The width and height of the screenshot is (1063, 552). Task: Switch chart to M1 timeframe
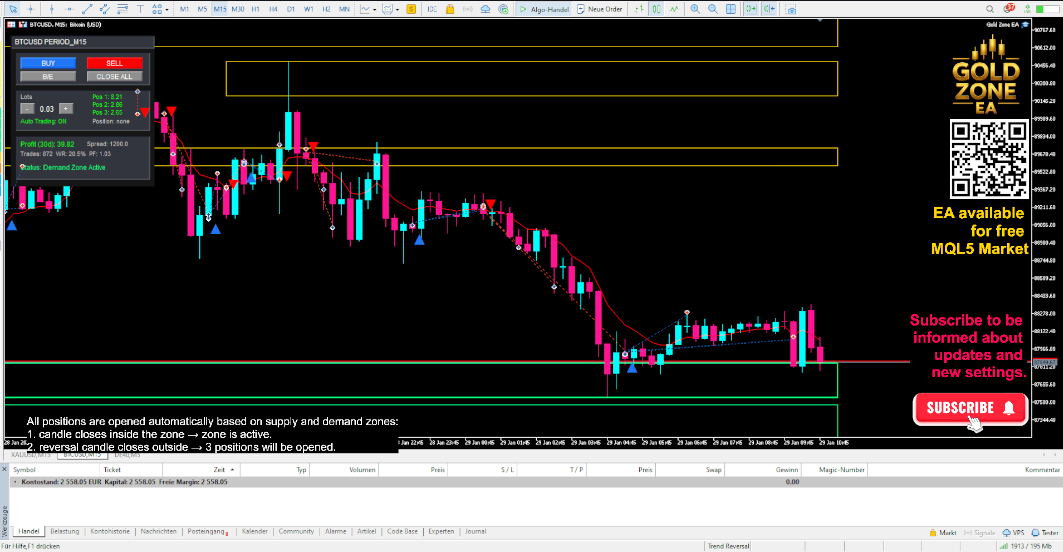[184, 9]
